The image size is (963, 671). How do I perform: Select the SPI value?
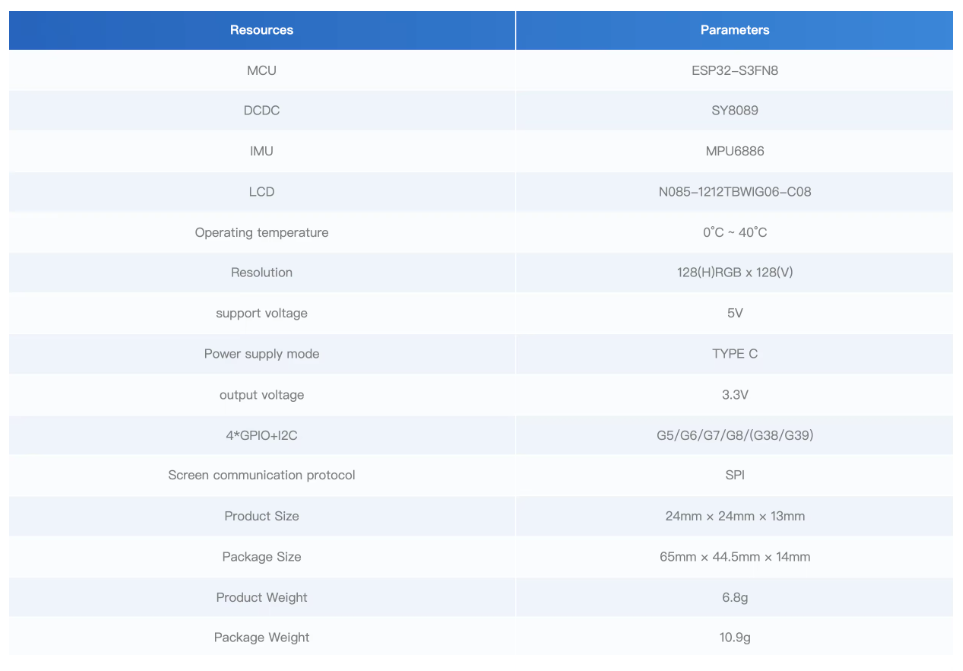[x=735, y=475]
